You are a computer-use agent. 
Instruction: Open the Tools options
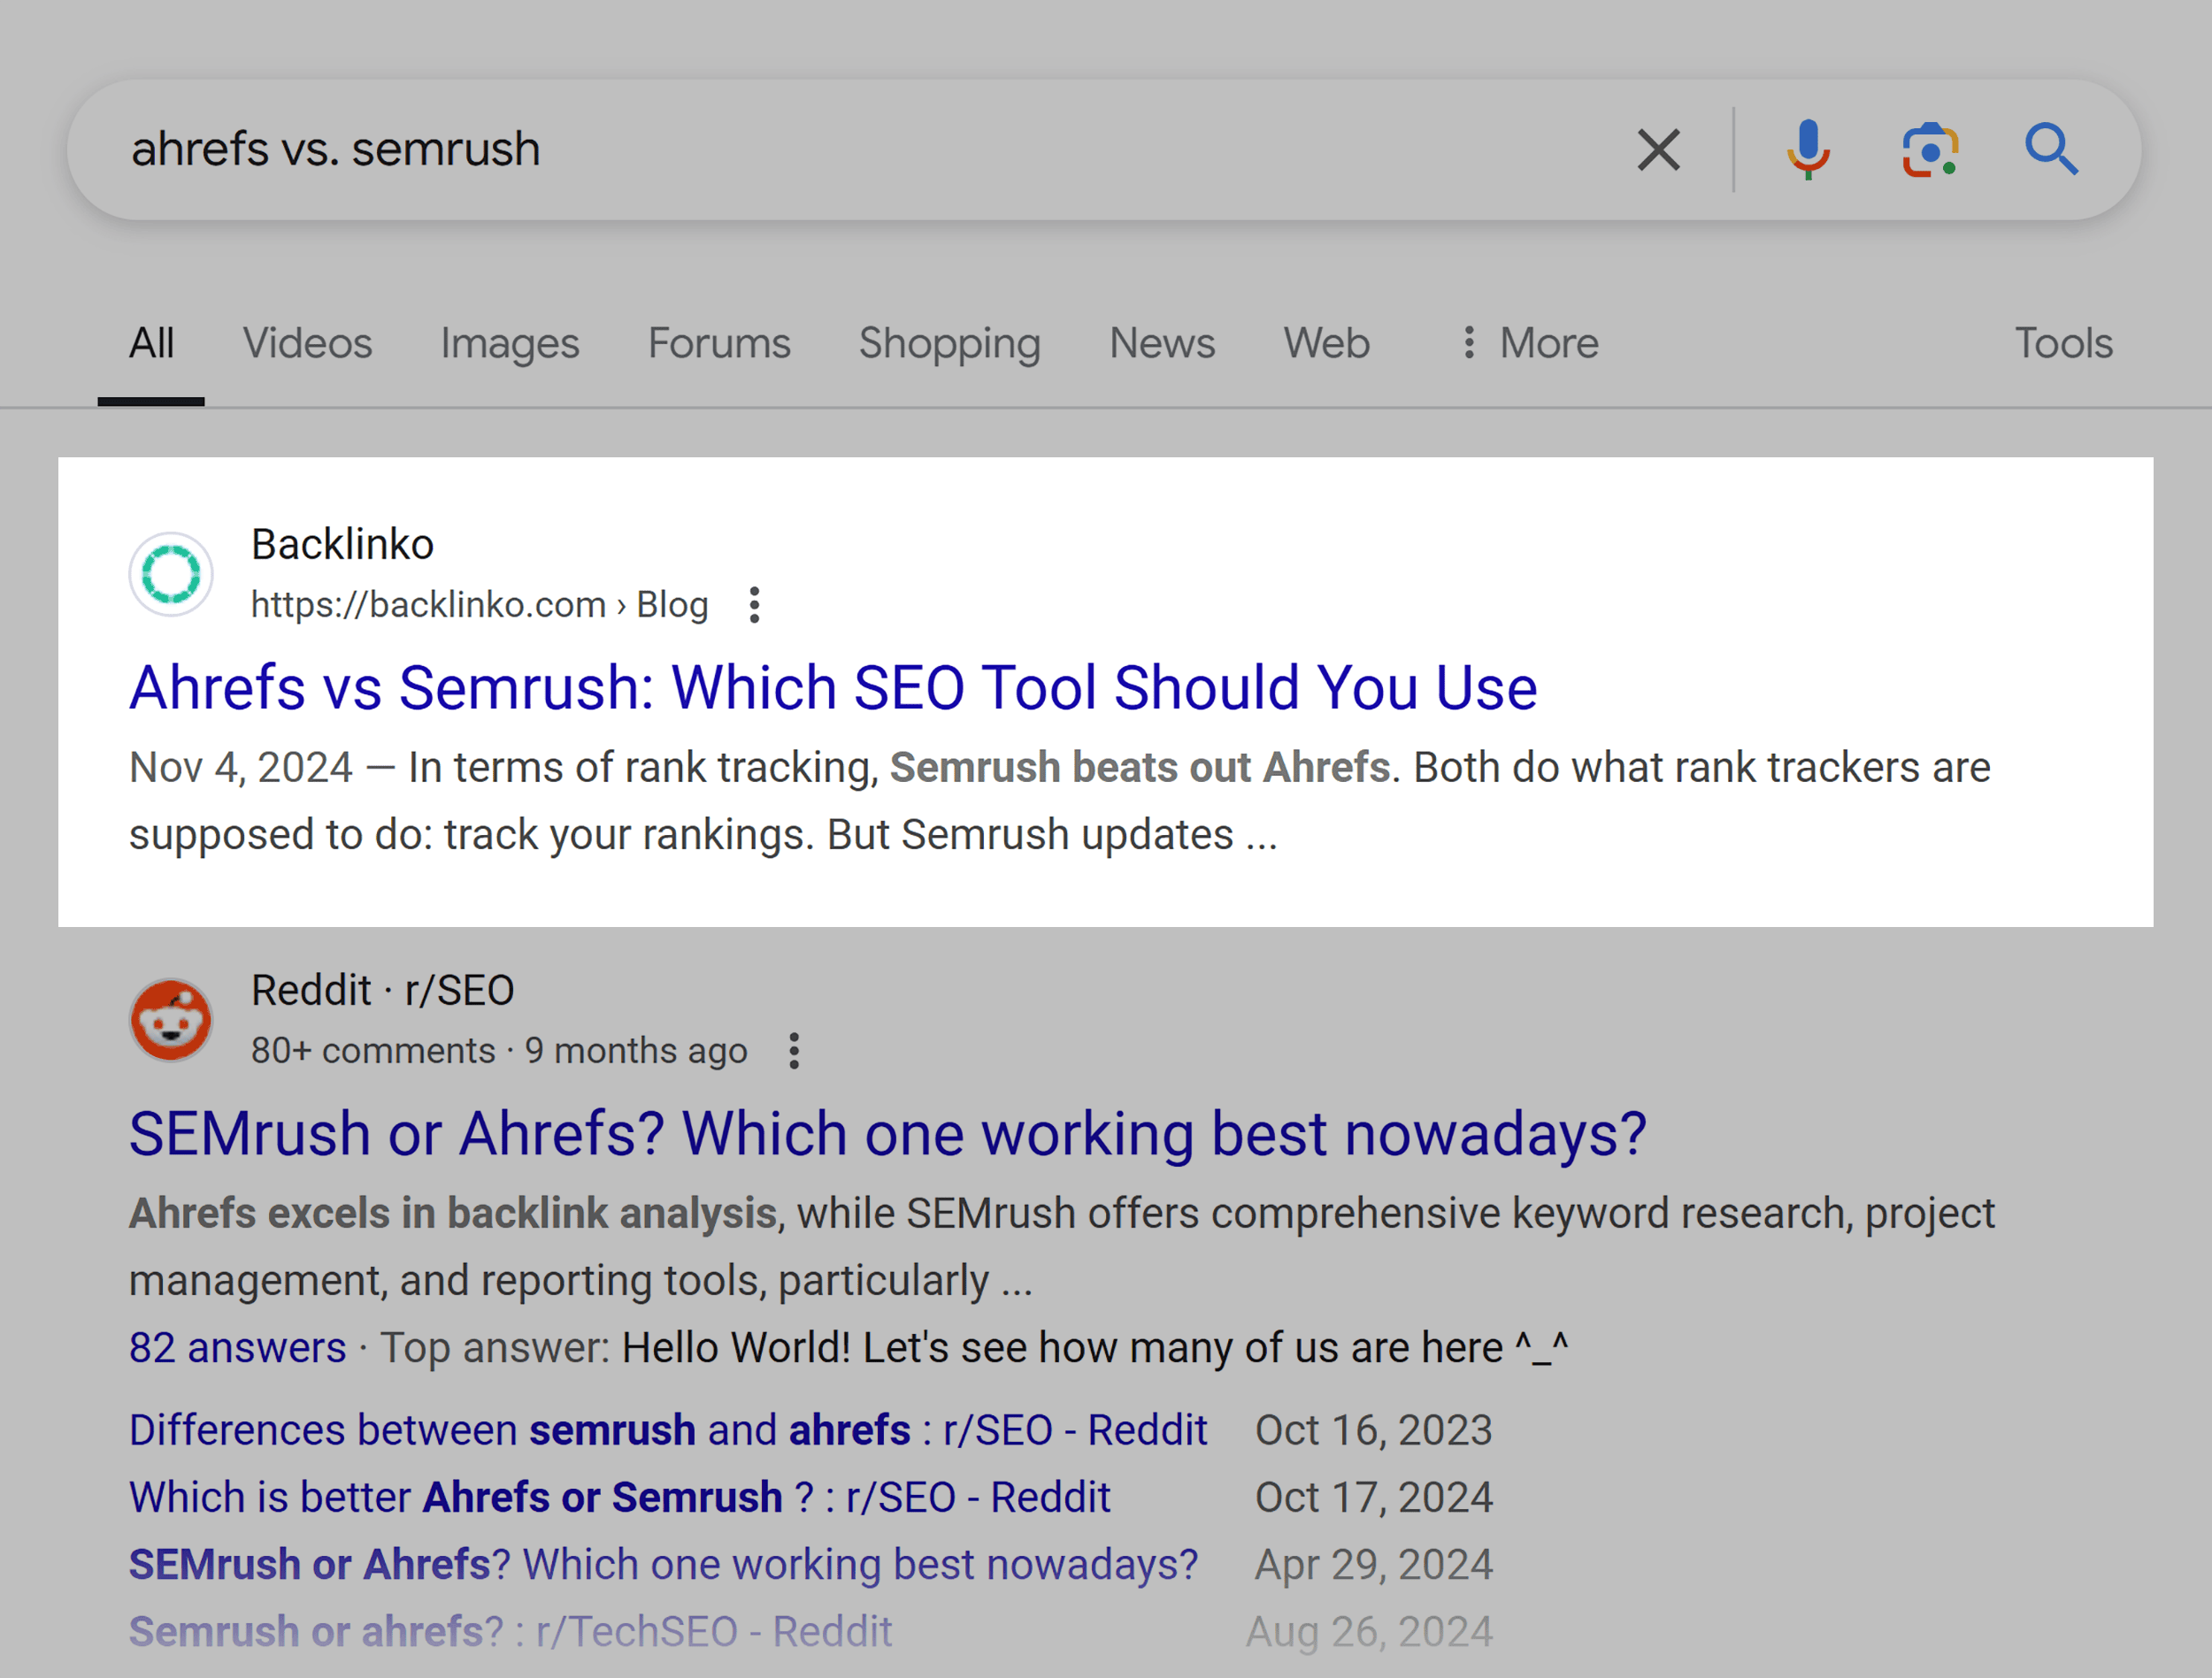click(2063, 344)
